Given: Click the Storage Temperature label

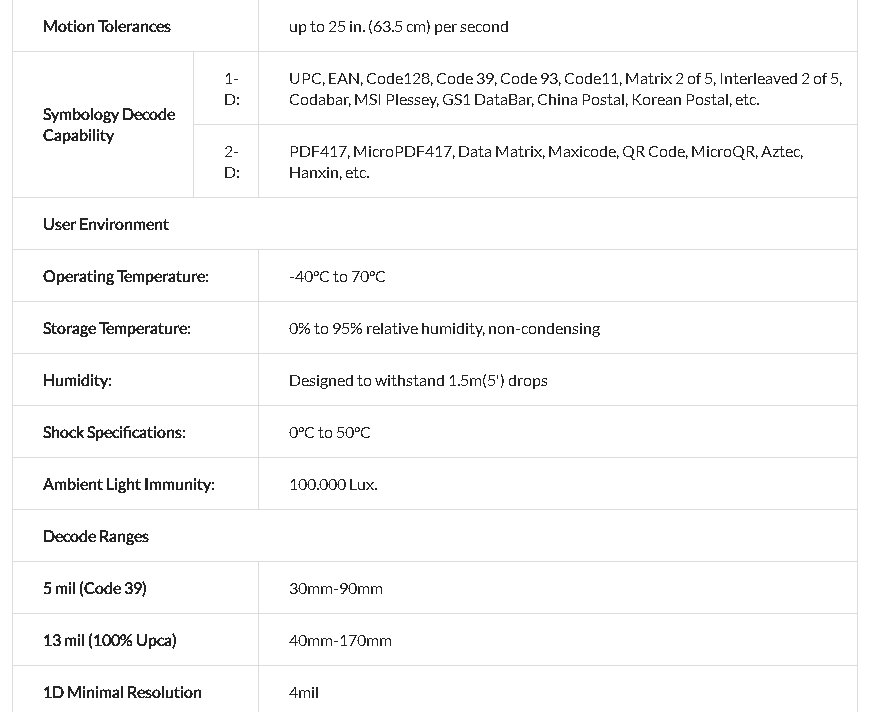Looking at the screenshot, I should coord(117,328).
